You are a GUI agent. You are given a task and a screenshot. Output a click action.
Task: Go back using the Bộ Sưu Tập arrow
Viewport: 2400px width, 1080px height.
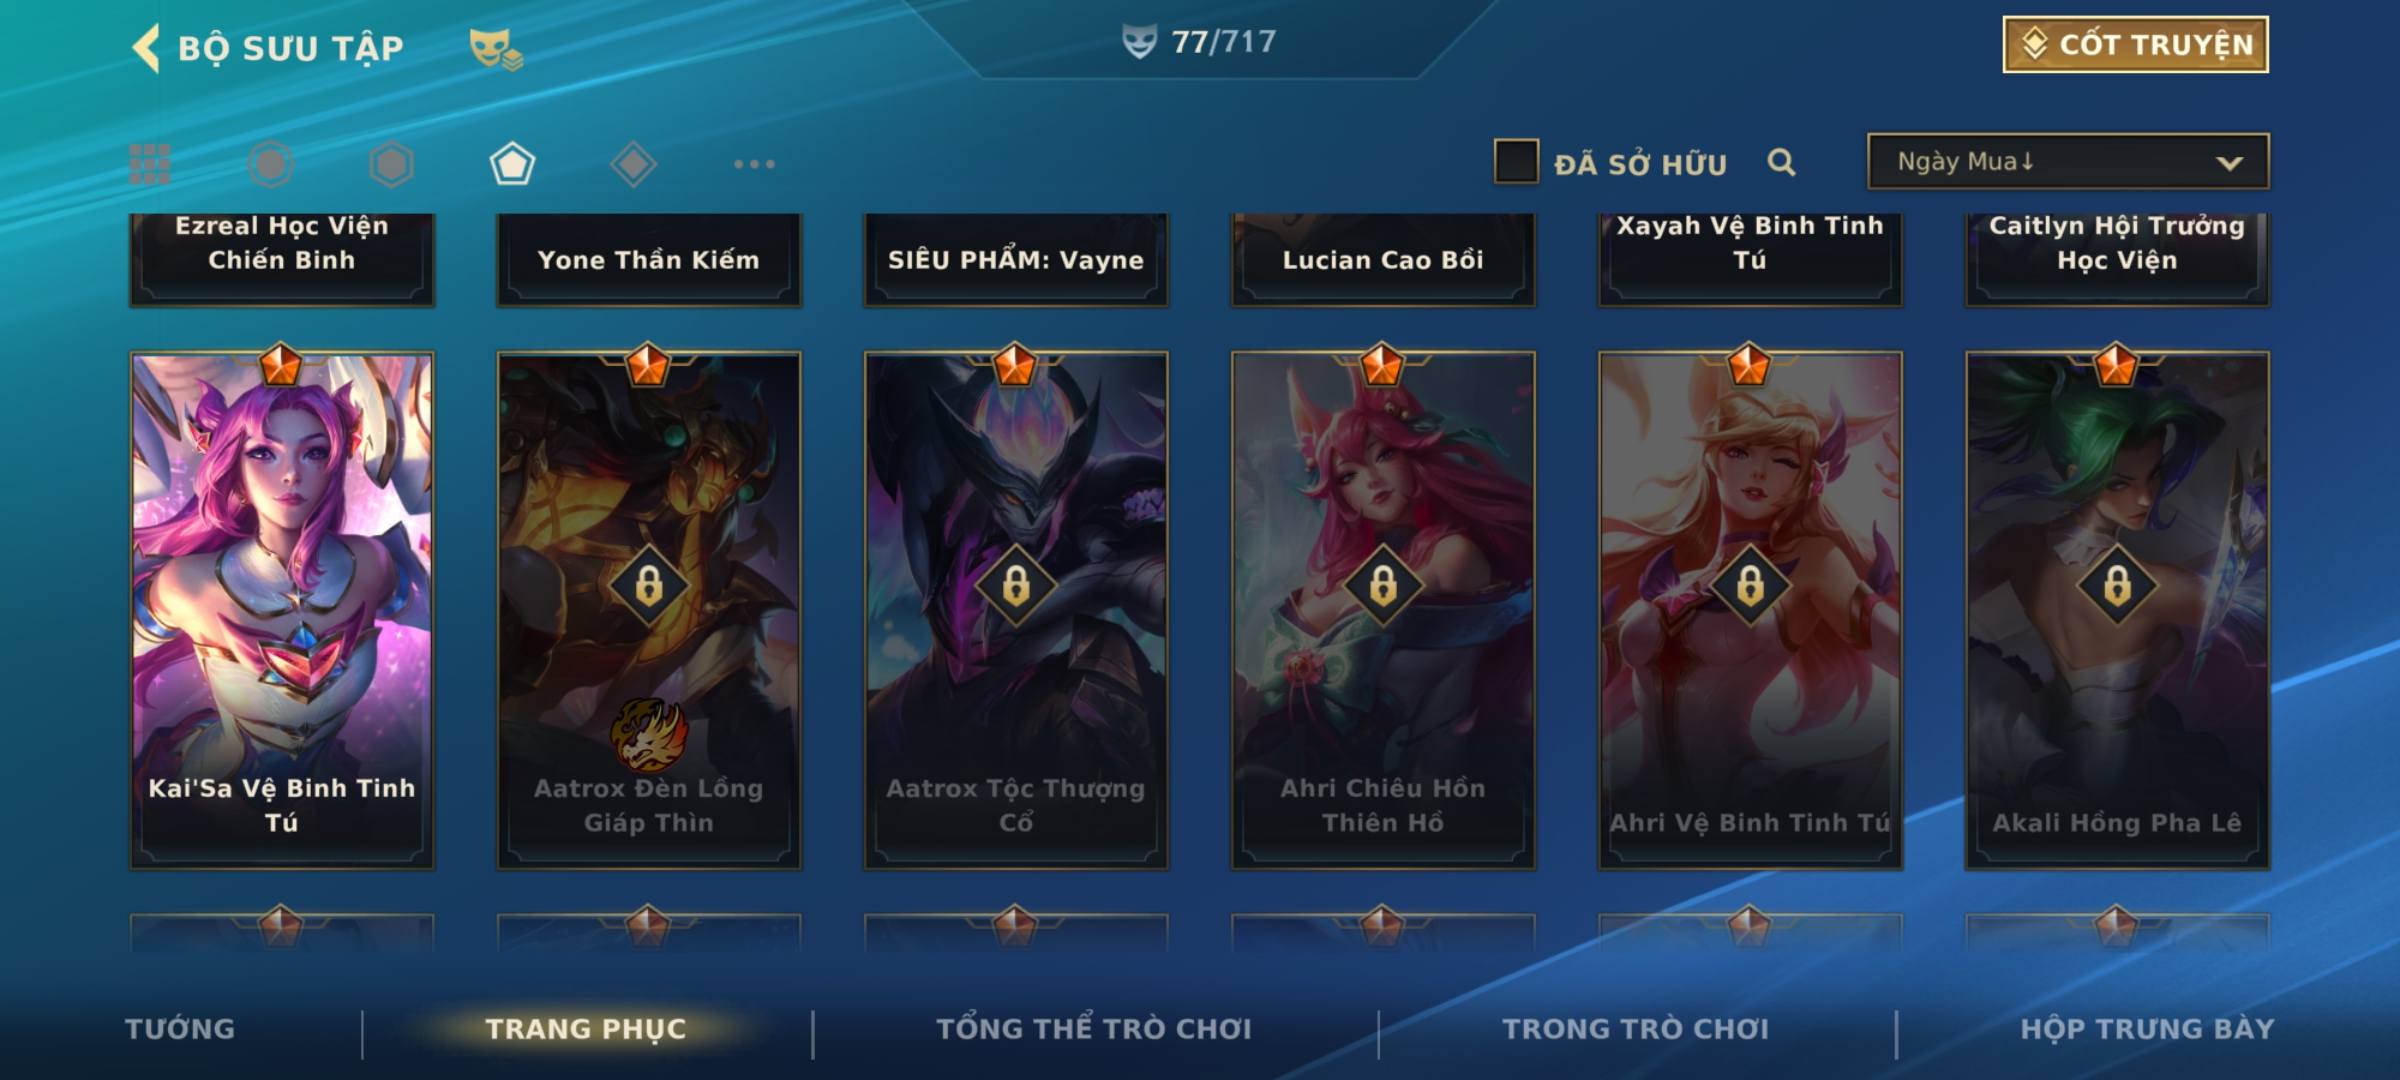click(x=147, y=48)
